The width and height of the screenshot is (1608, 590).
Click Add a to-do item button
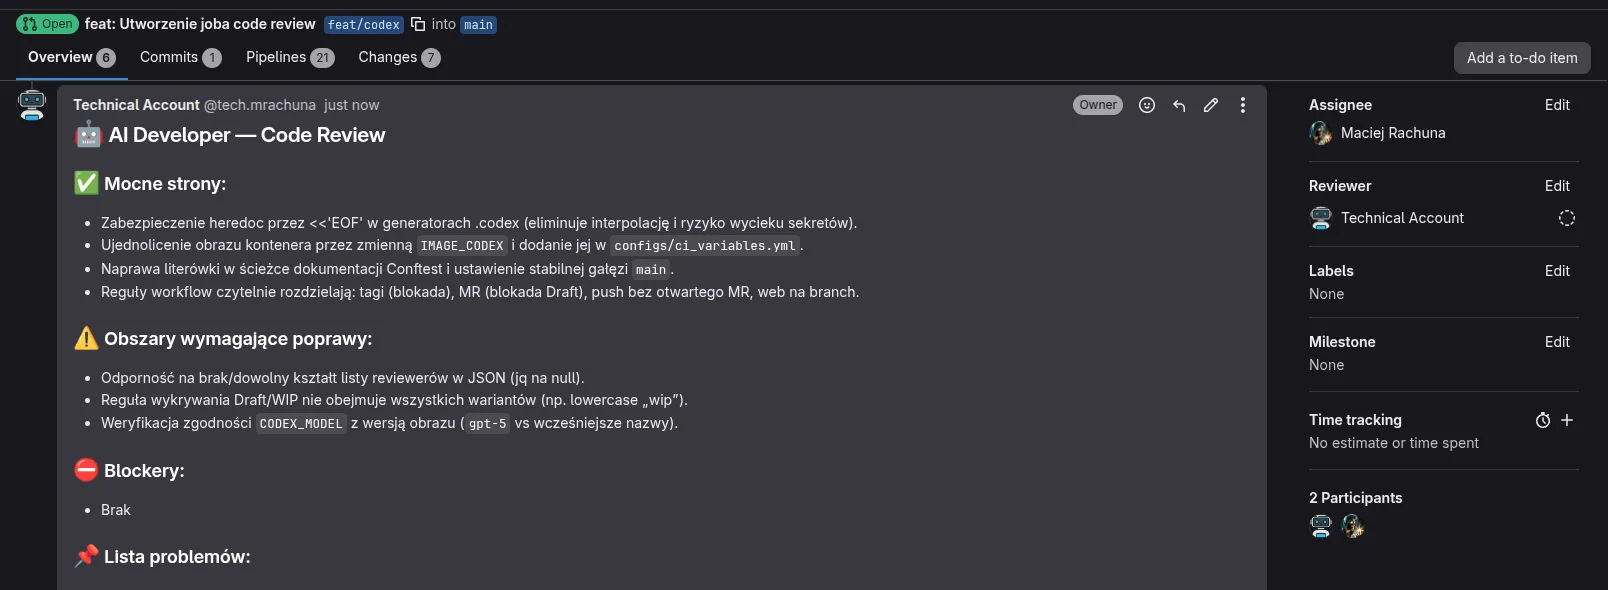[x=1522, y=58]
